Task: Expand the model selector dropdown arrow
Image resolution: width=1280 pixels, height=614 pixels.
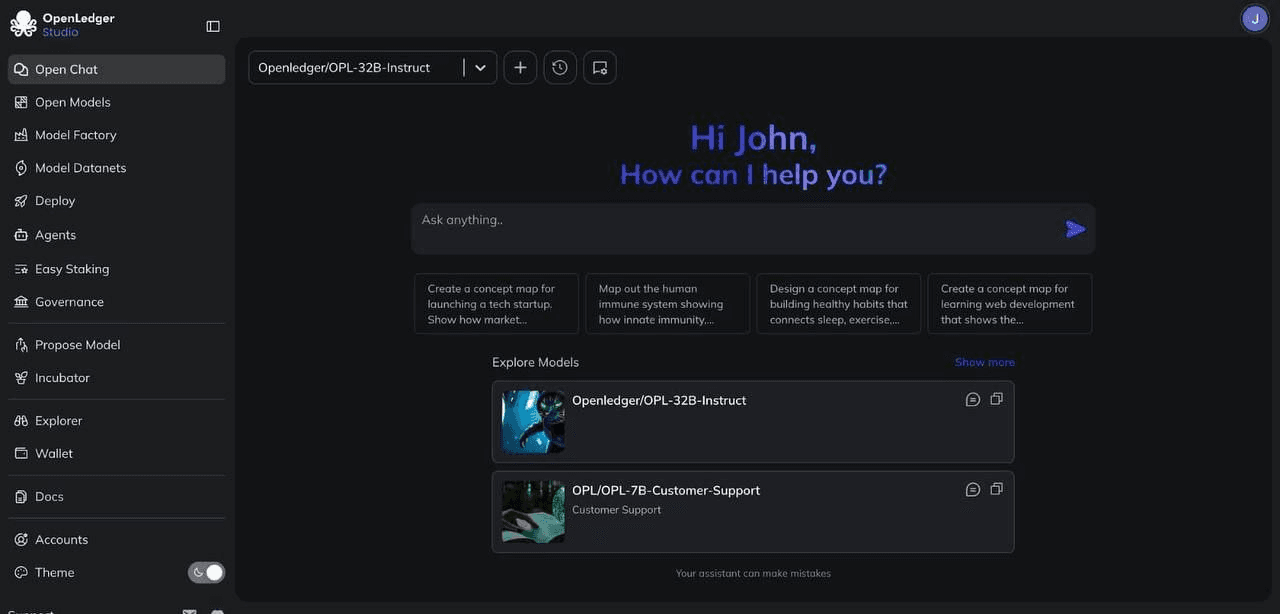Action: [x=480, y=67]
